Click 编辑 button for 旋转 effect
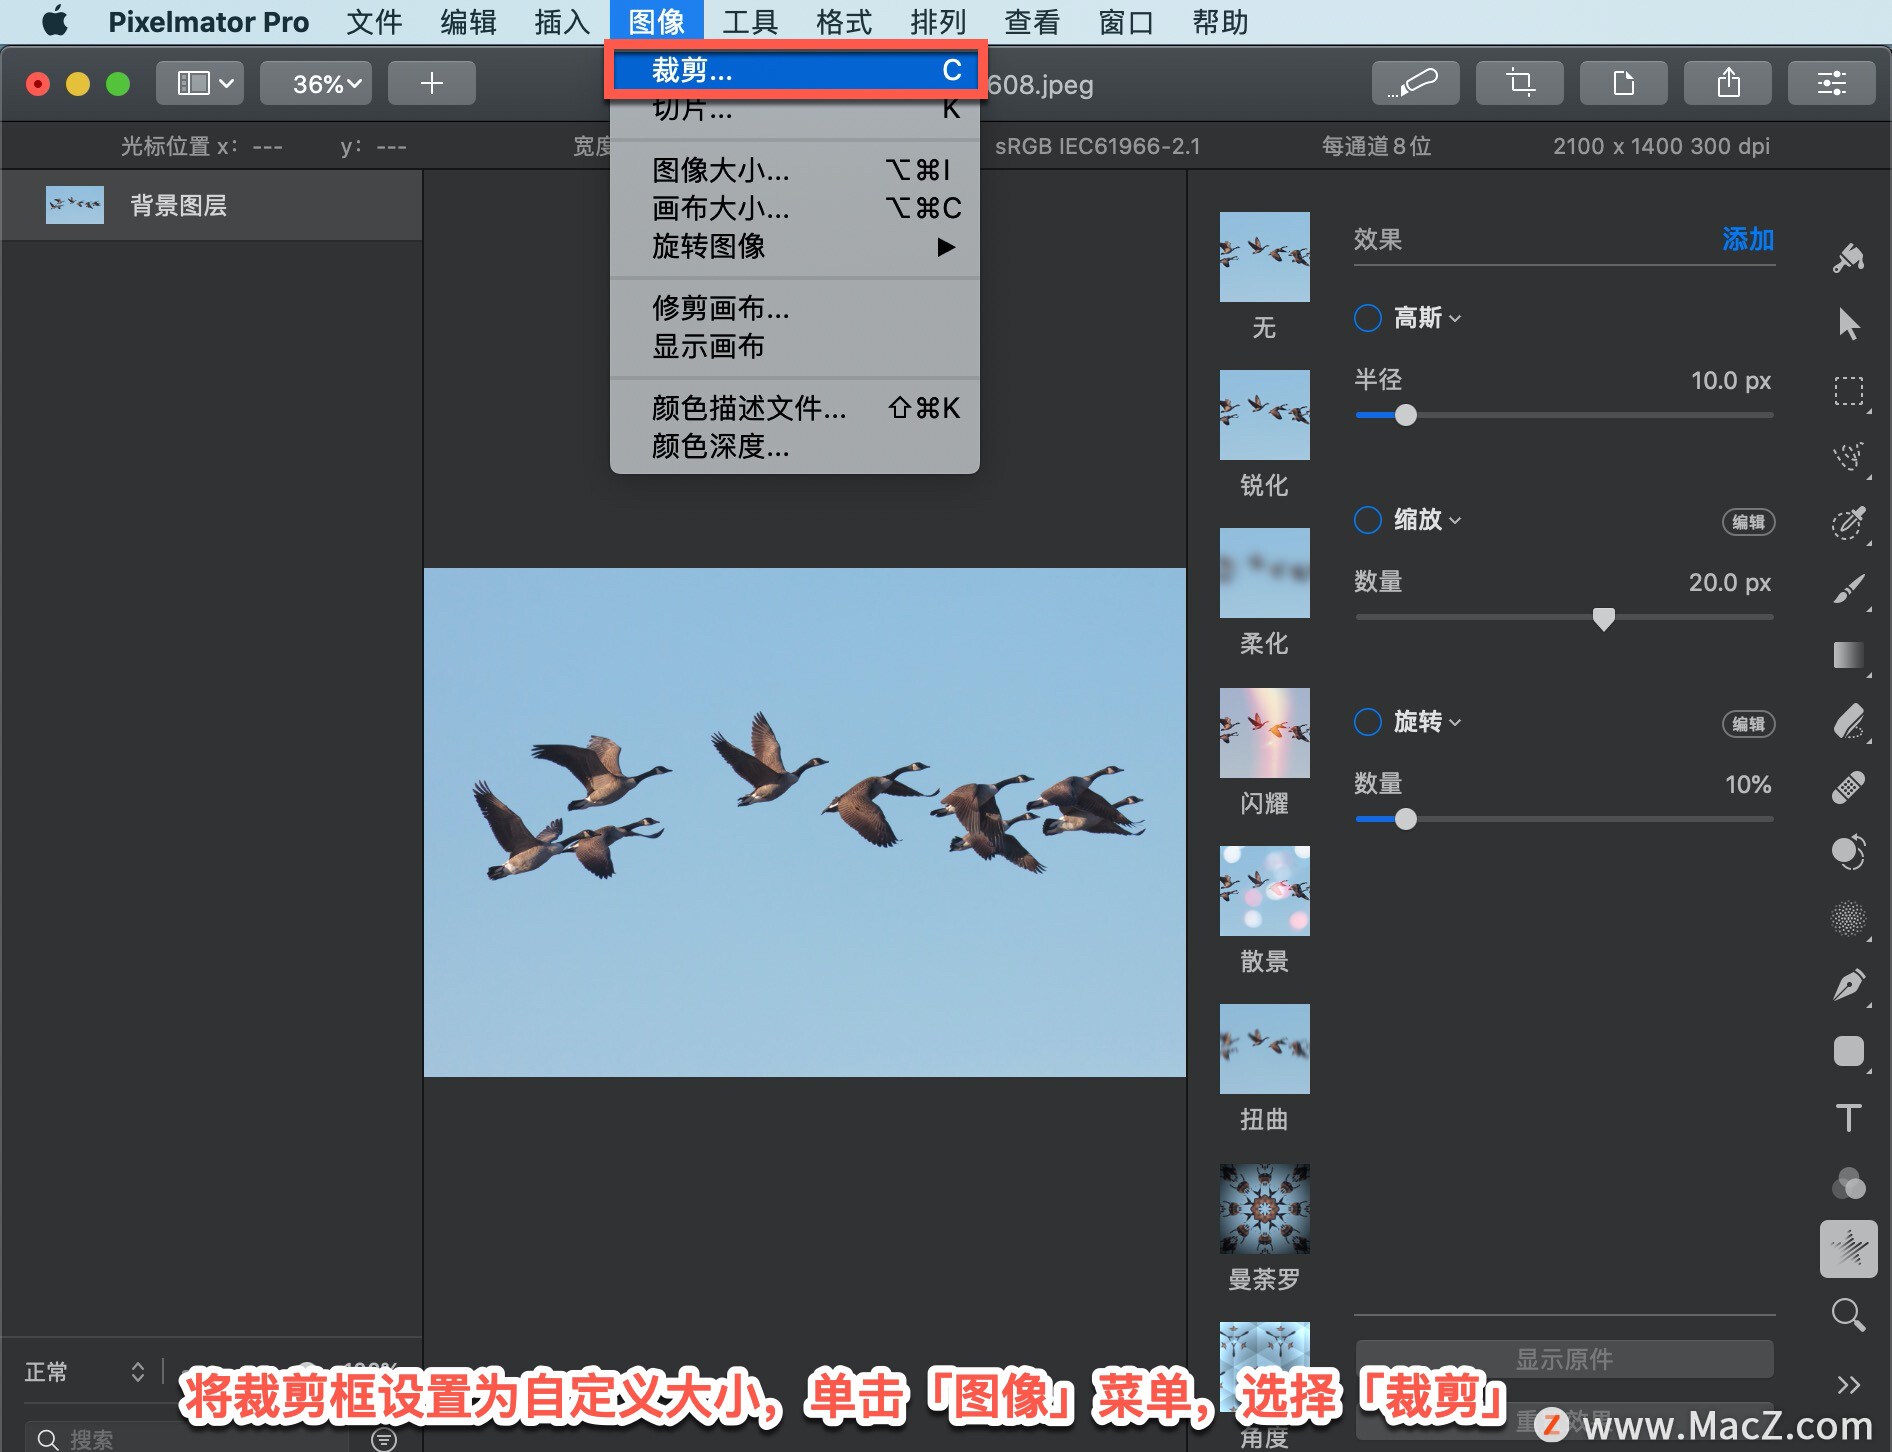The image size is (1892, 1452). pyautogui.click(x=1748, y=724)
